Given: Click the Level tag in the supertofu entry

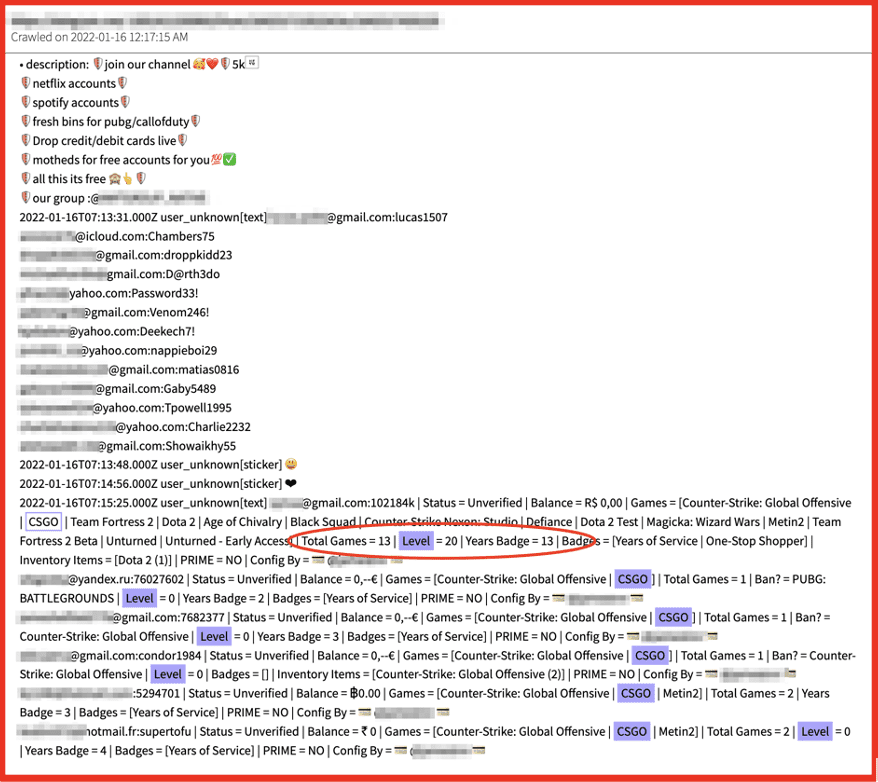Looking at the screenshot, I should tap(815, 732).
